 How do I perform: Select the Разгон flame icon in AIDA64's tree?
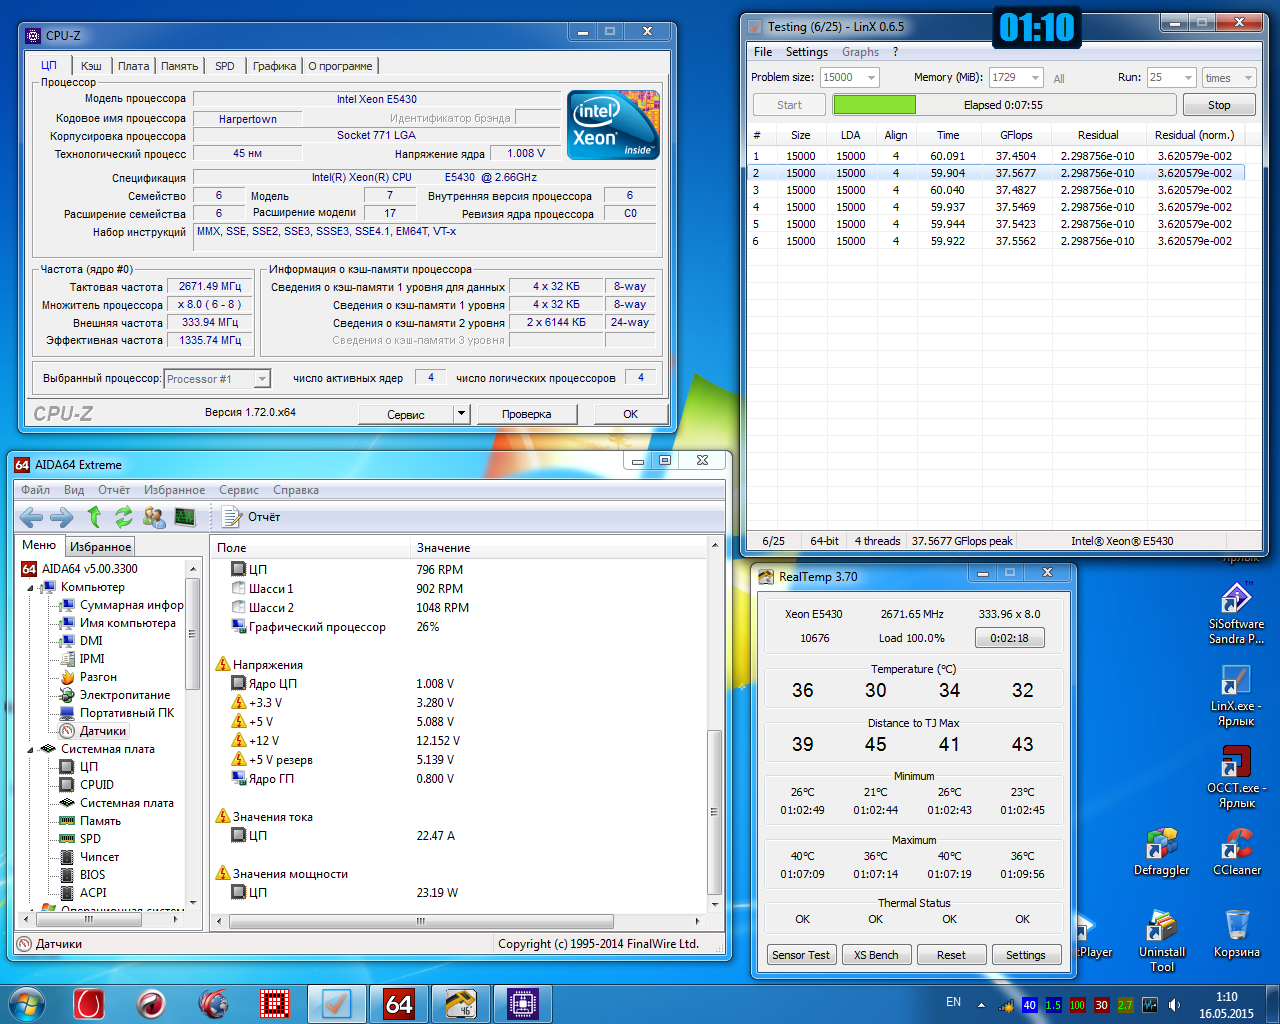click(x=68, y=677)
